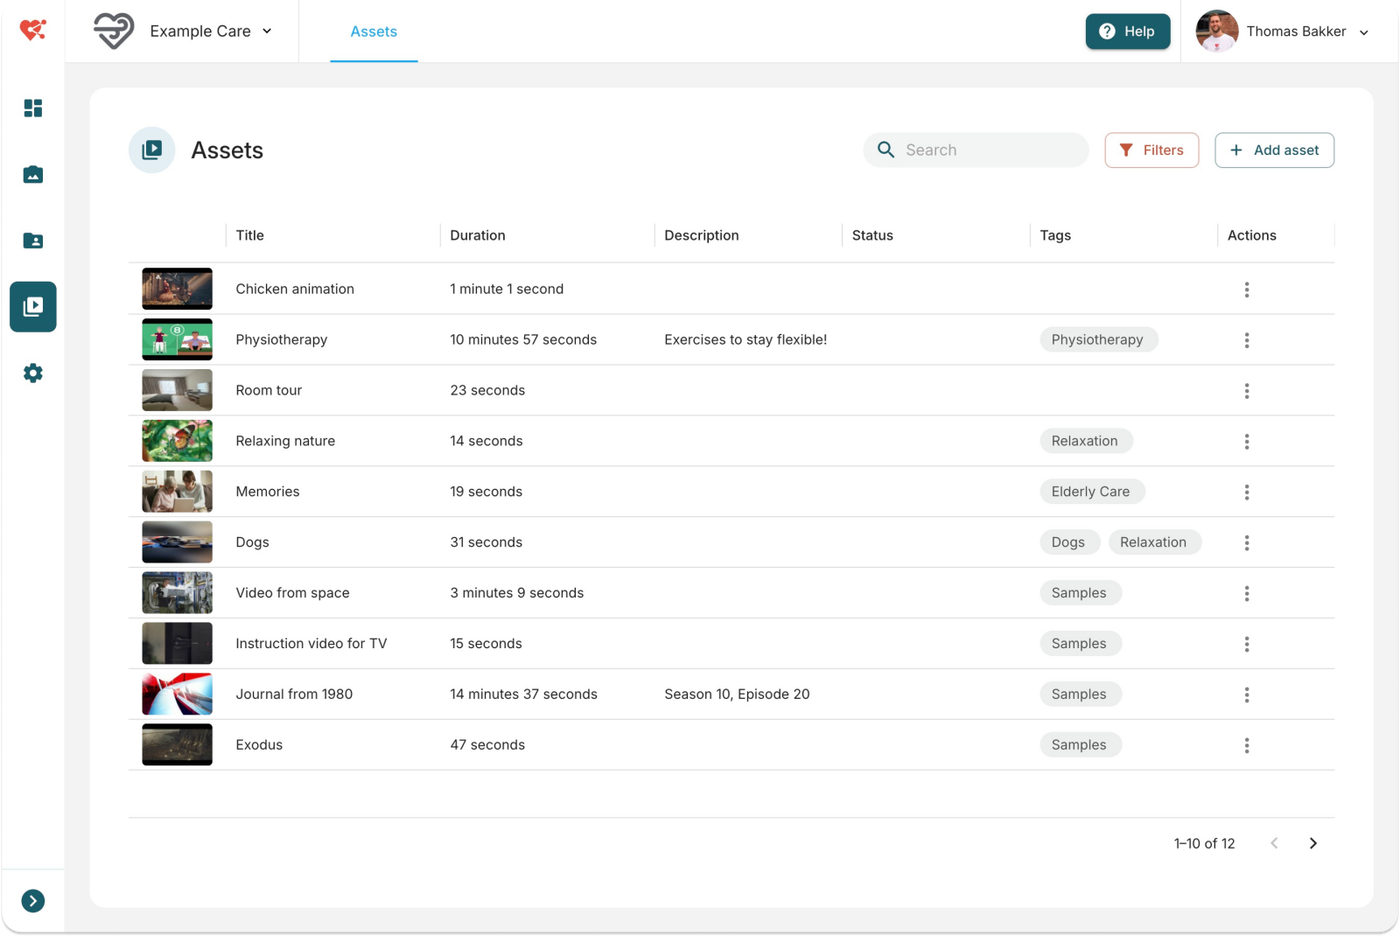Image resolution: width=1400 pixels, height=936 pixels.
Task: Go to next page of assets
Action: click(x=1313, y=844)
